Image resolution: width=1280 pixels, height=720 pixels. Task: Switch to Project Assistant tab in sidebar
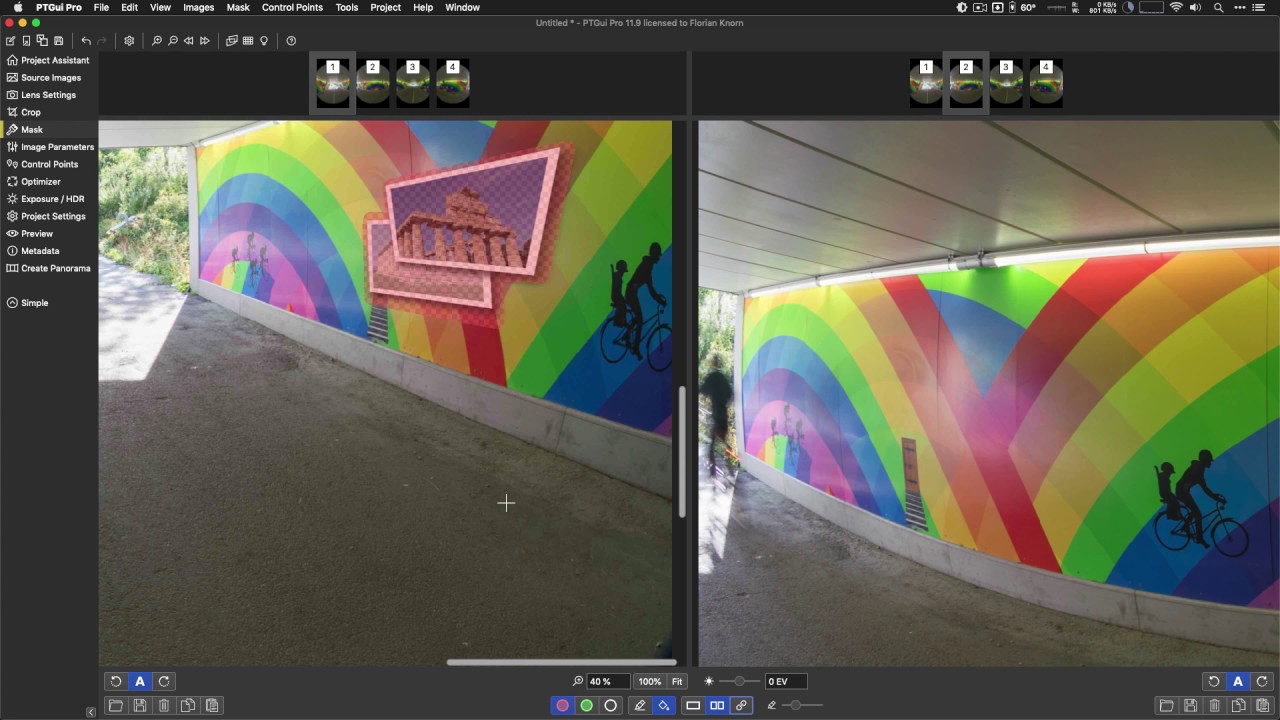pos(48,60)
